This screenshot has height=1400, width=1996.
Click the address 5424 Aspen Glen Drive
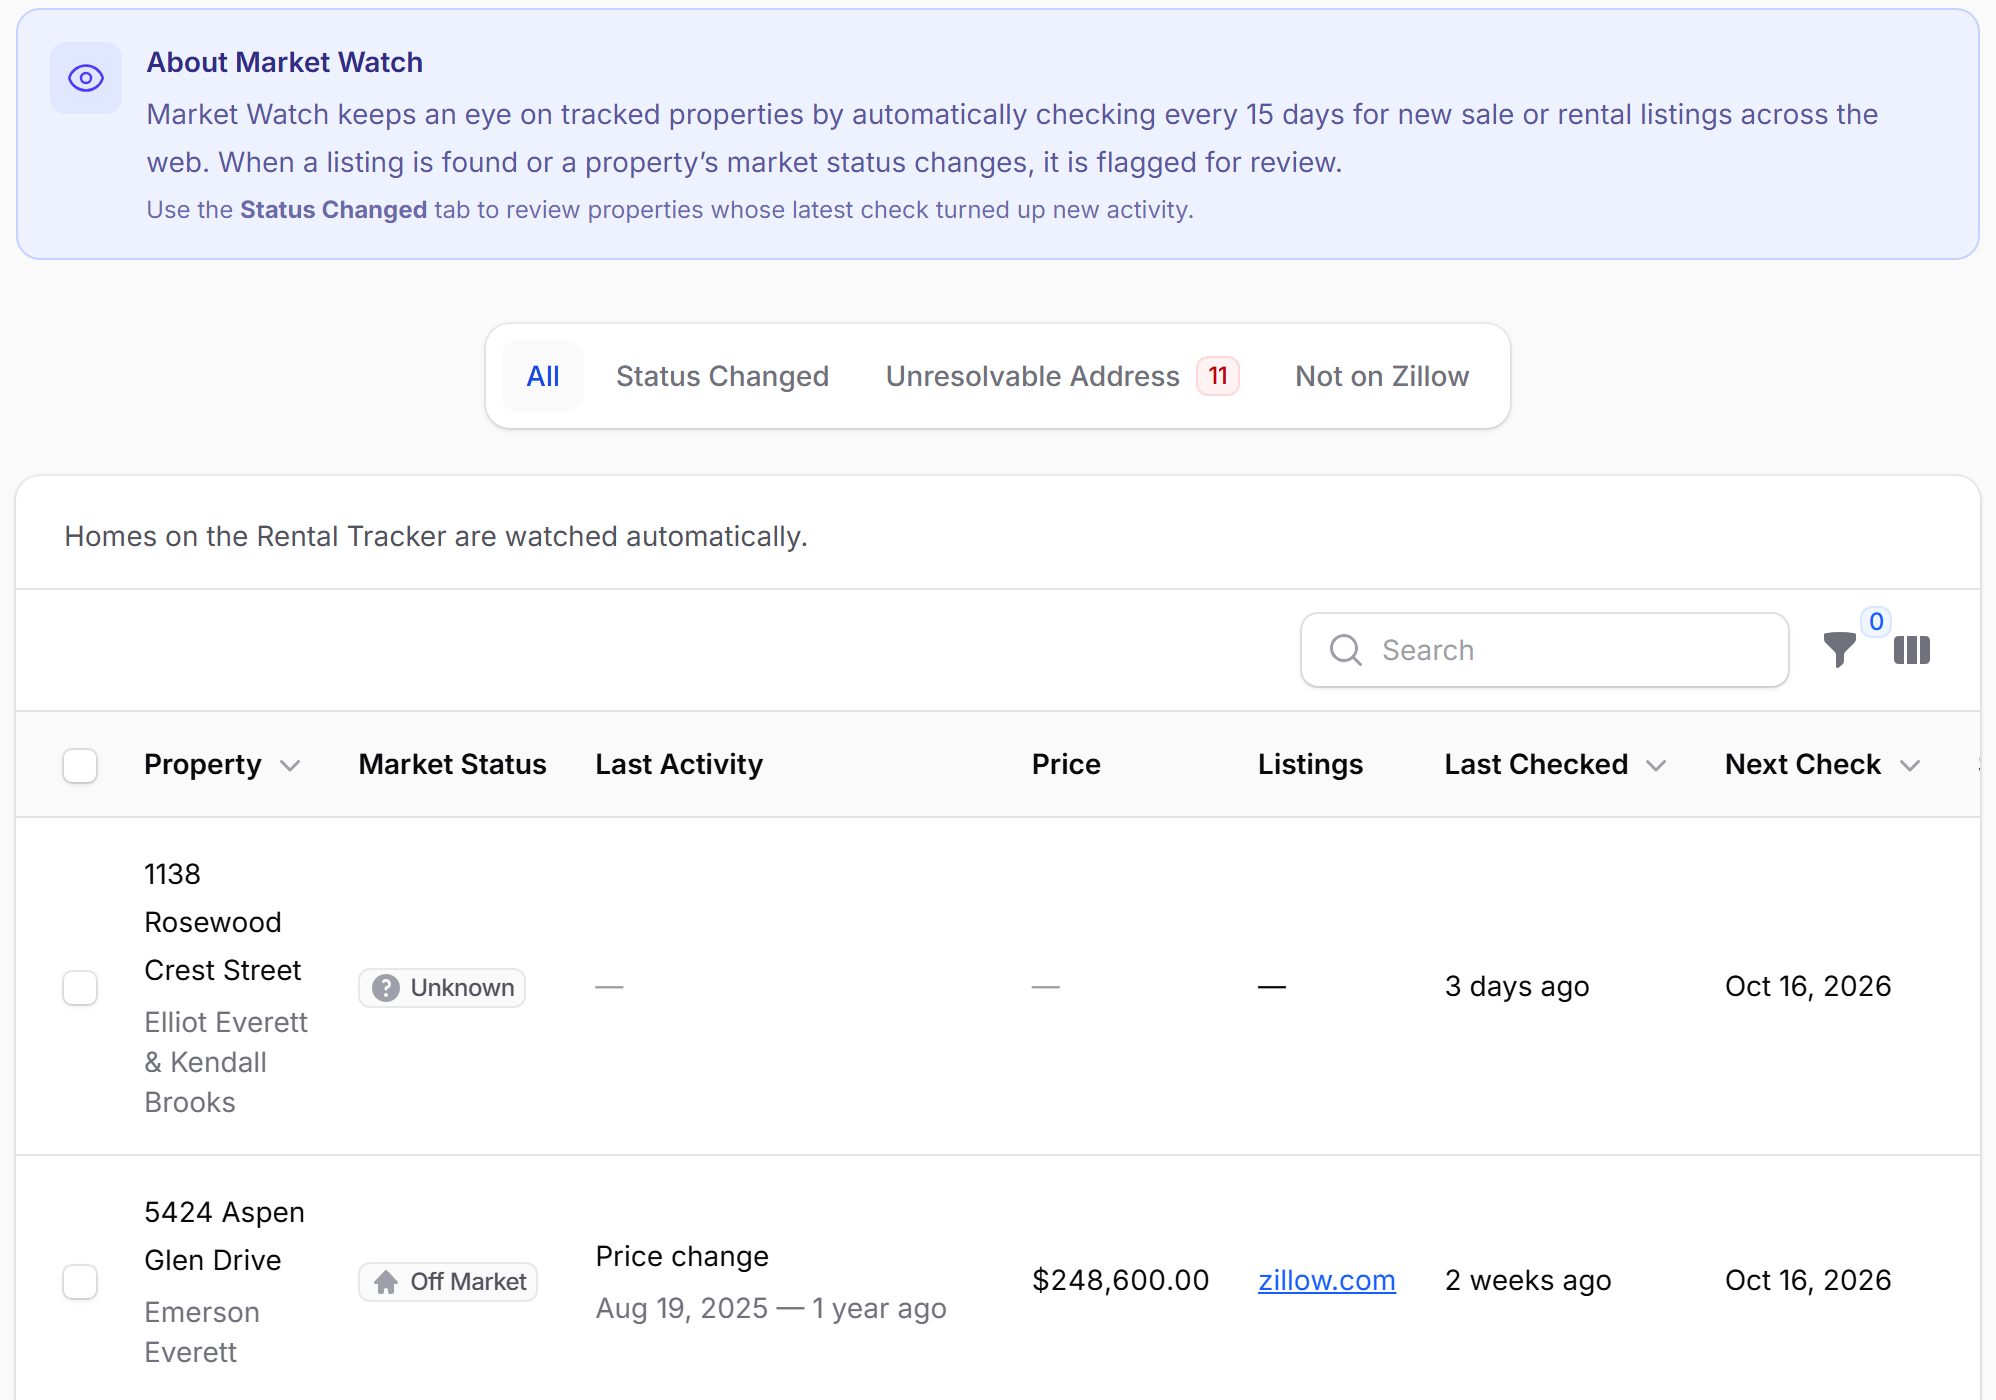[x=224, y=1236]
